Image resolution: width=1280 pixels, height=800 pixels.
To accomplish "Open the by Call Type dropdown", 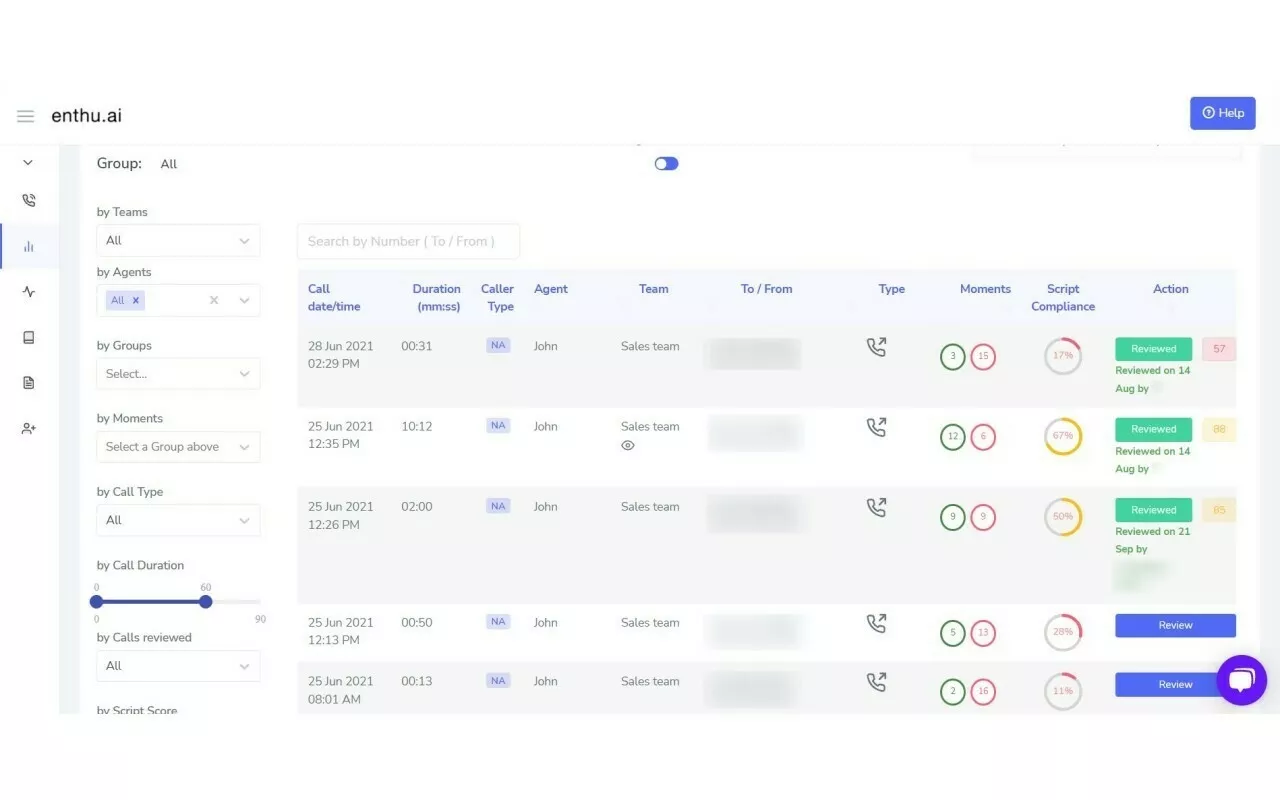I will (x=177, y=520).
